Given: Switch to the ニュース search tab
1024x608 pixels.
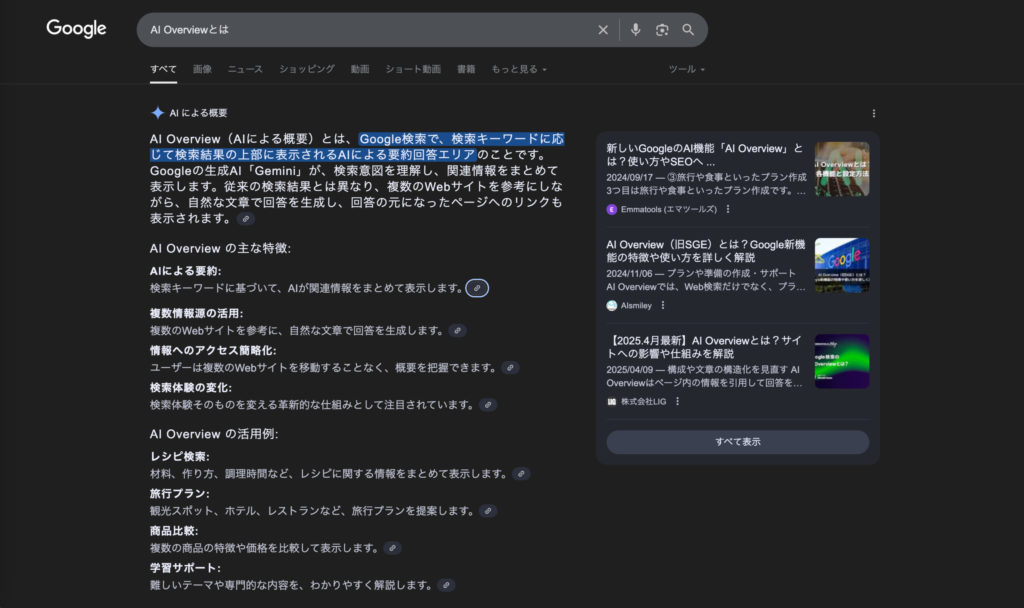Looking at the screenshot, I should pyautogui.click(x=244, y=69).
